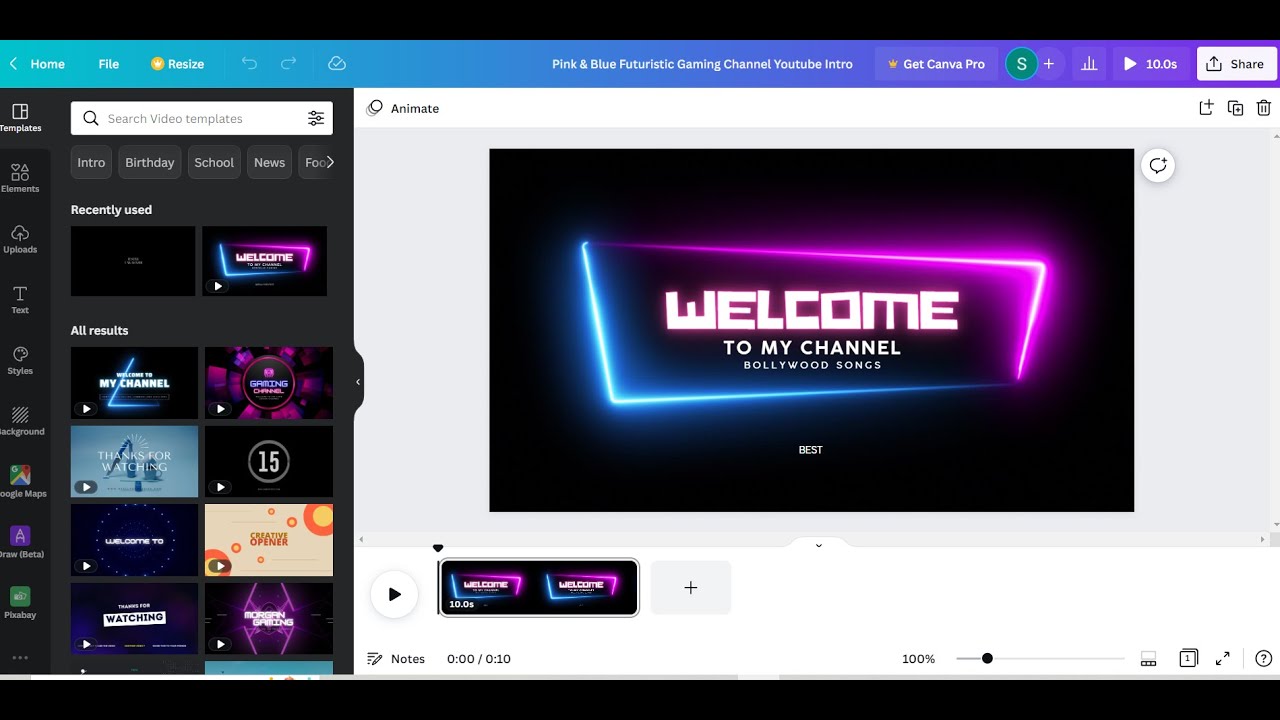Open the Styles sidebar panel

[20, 360]
